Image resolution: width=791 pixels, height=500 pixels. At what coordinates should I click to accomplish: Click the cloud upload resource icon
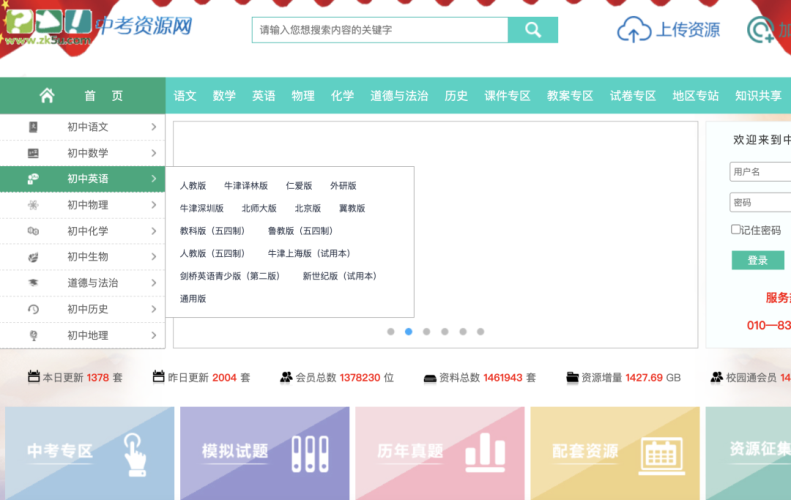[633, 31]
